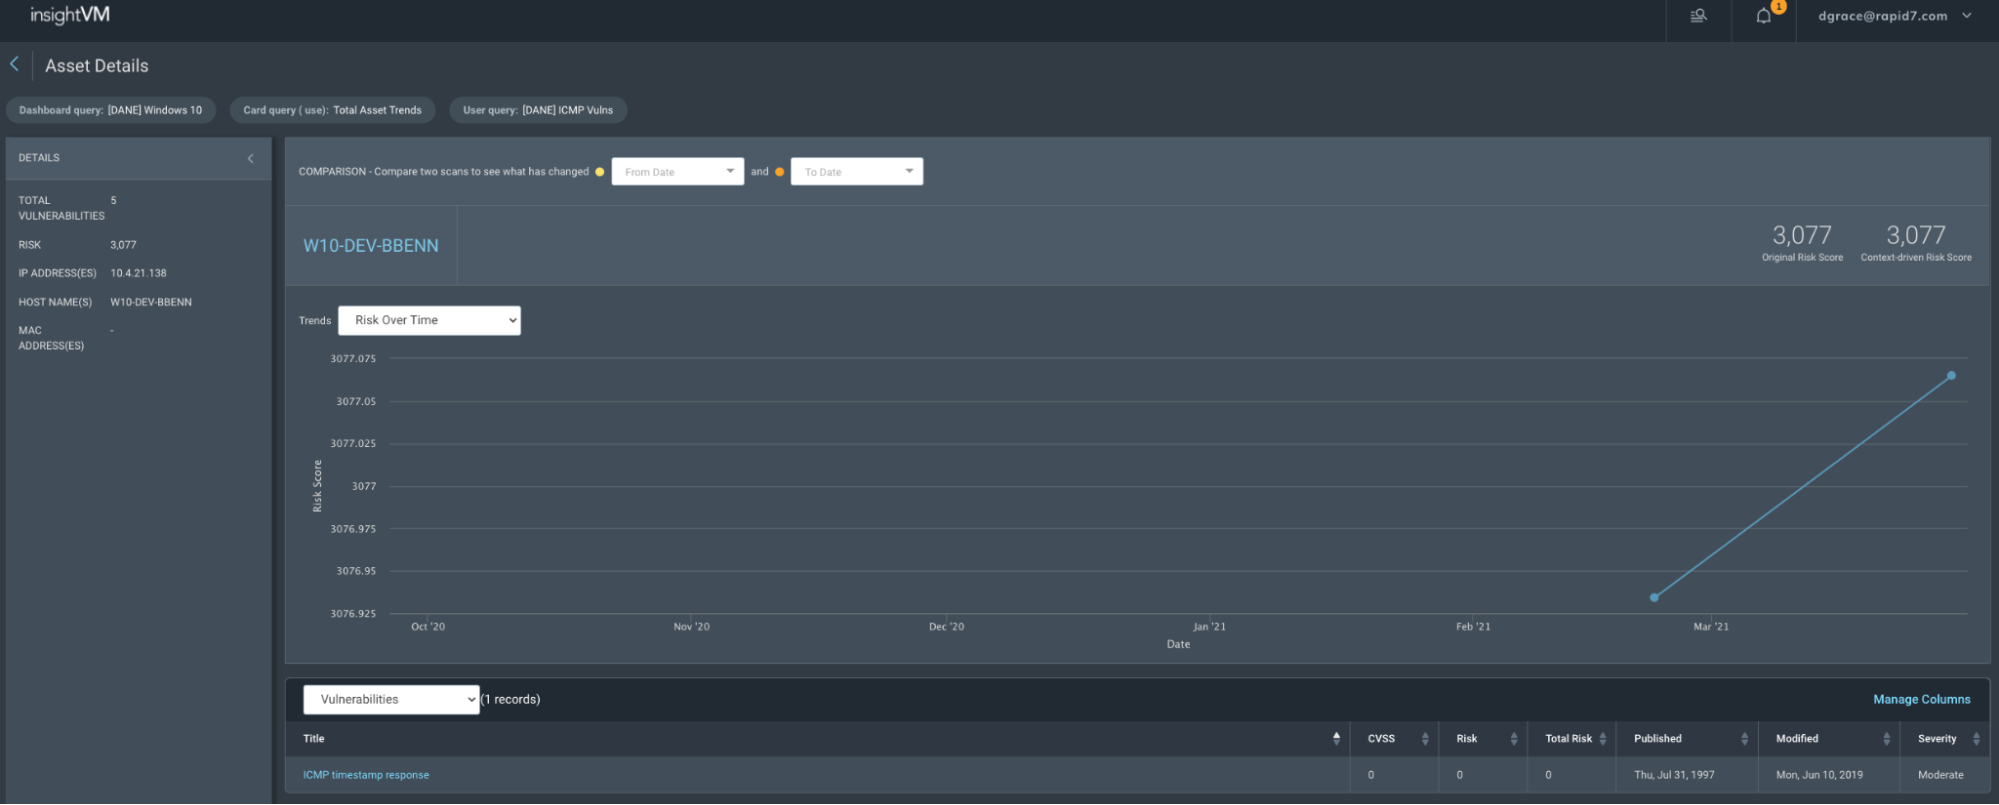Viewport: 1999px width, 805px height.
Task: Sort by Severity column arrows
Action: [1976, 738]
